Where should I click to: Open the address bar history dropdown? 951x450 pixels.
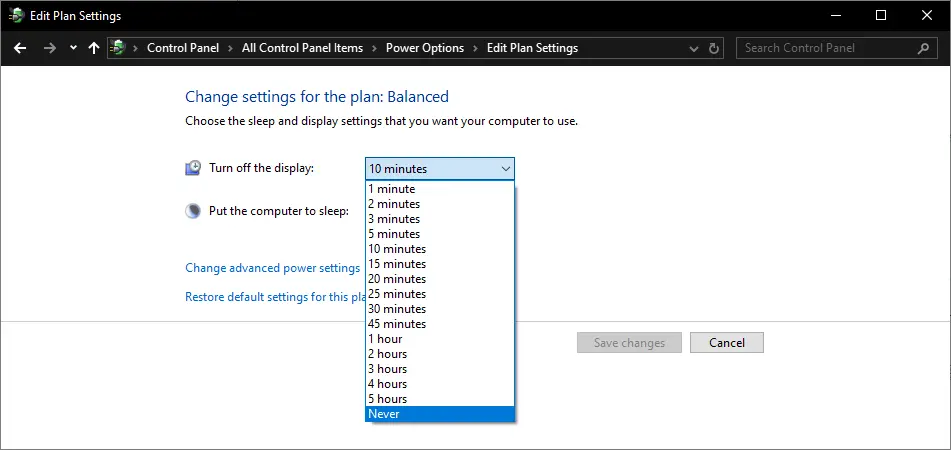(694, 49)
